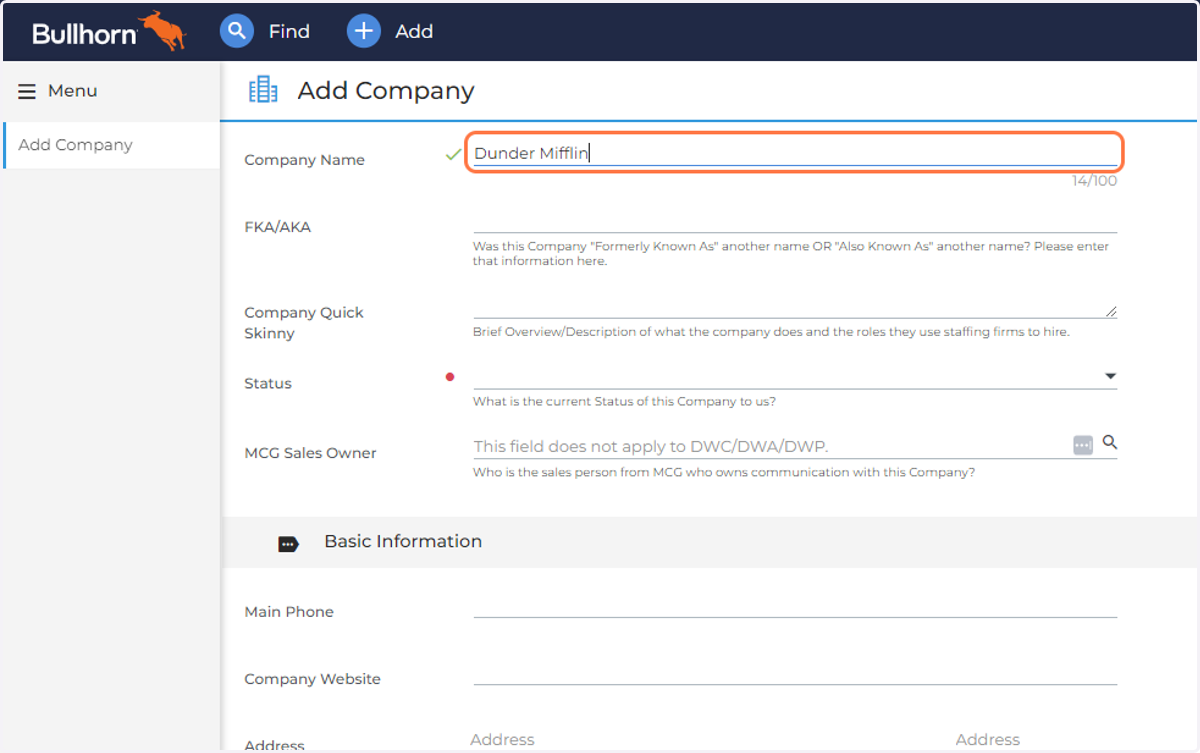Viewport: 1200px width, 753px height.
Task: Click the Company Quick Skinny textarea
Action: 795,306
